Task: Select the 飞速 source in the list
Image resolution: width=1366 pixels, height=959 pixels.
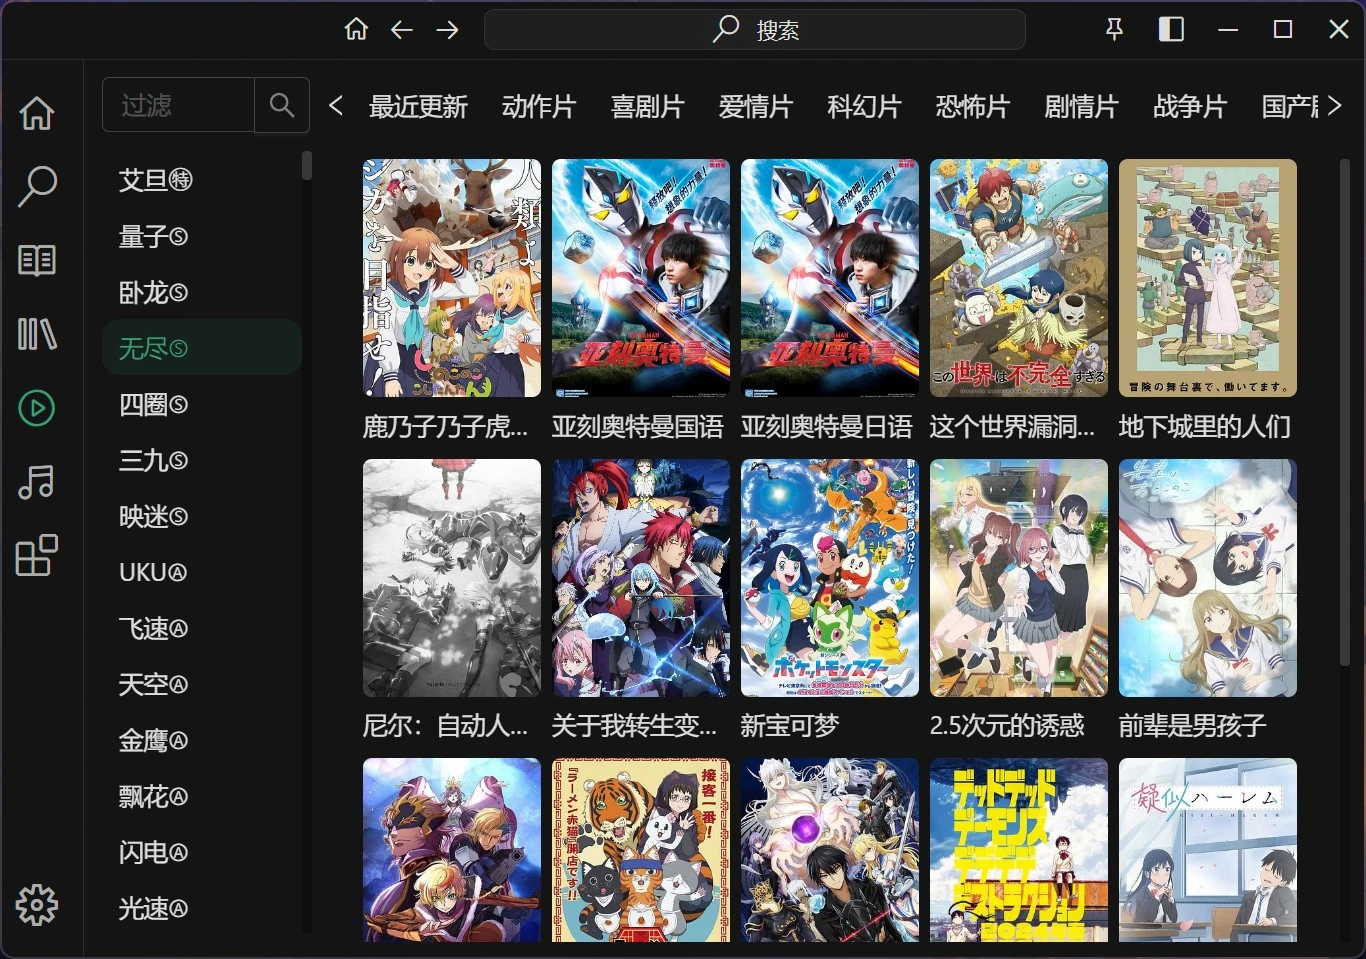Action: [201, 628]
